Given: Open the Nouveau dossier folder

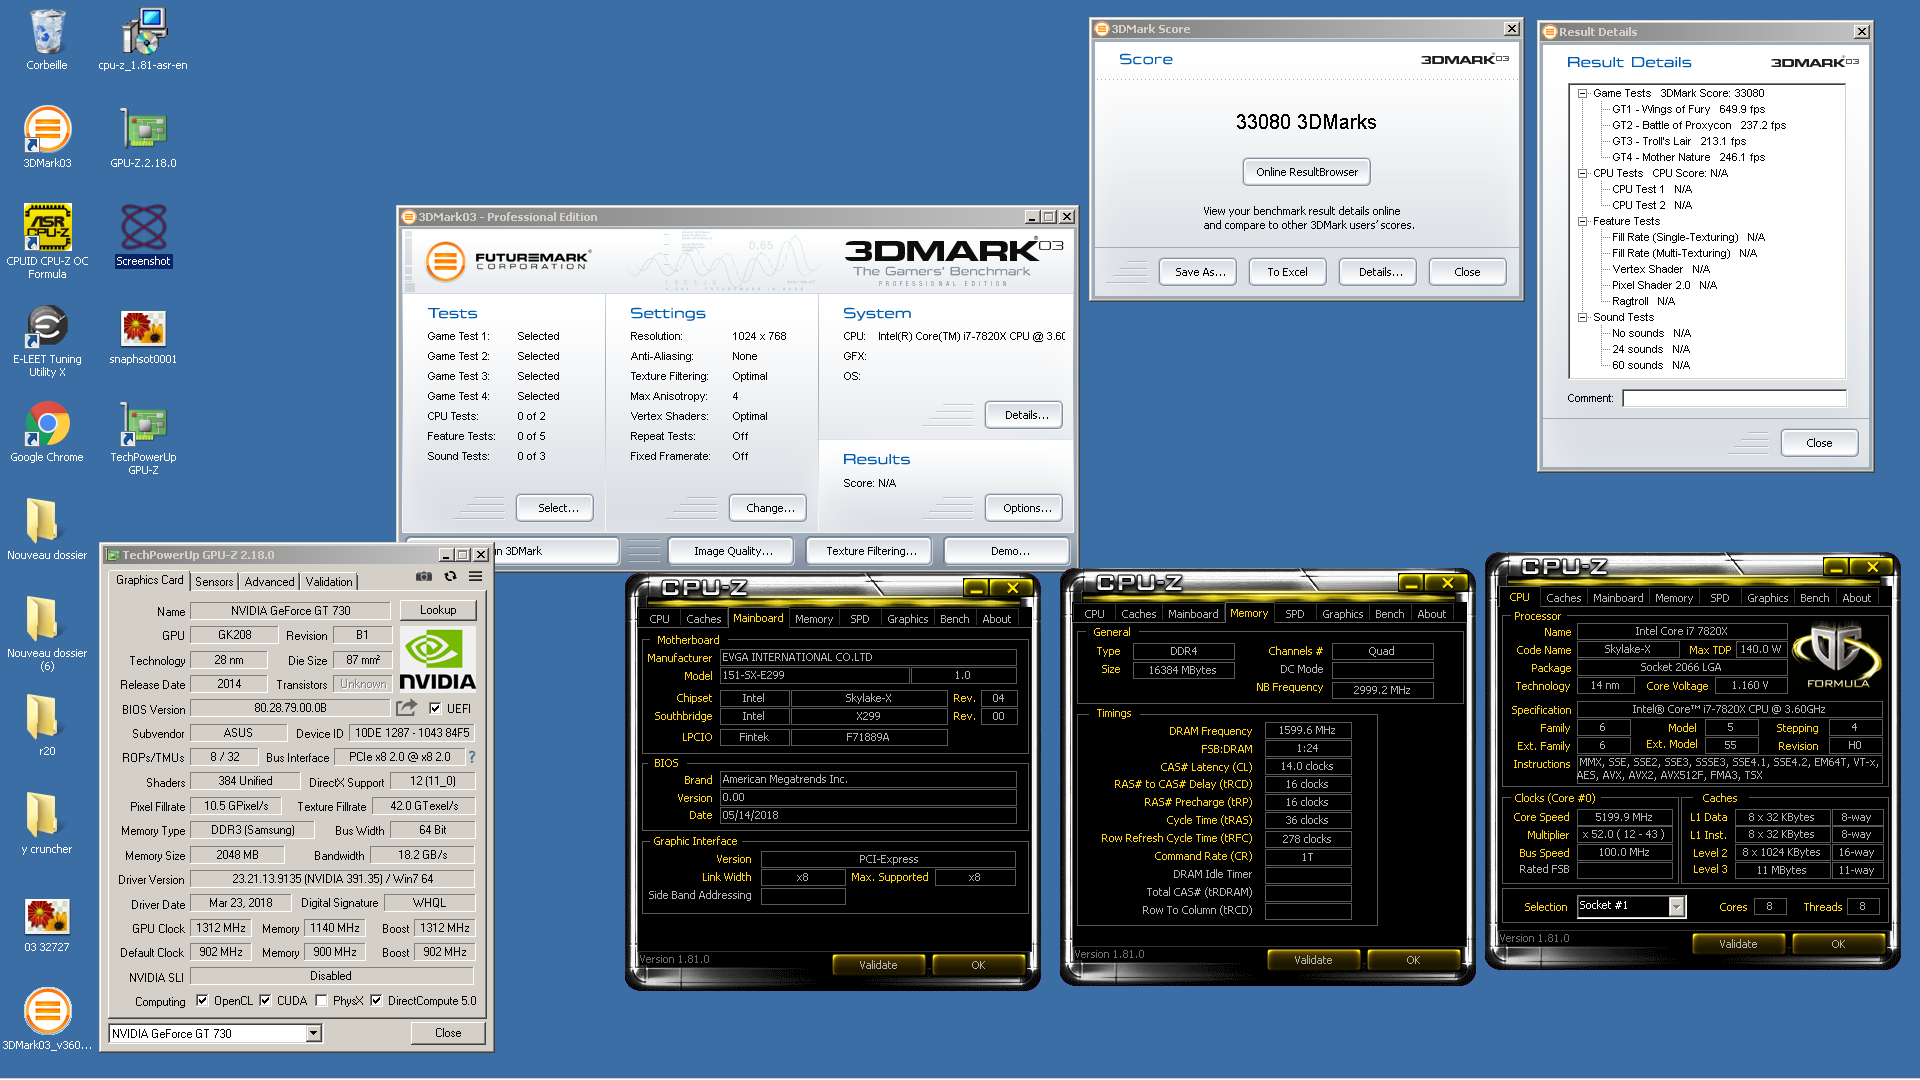Looking at the screenshot, I should [x=47, y=530].
